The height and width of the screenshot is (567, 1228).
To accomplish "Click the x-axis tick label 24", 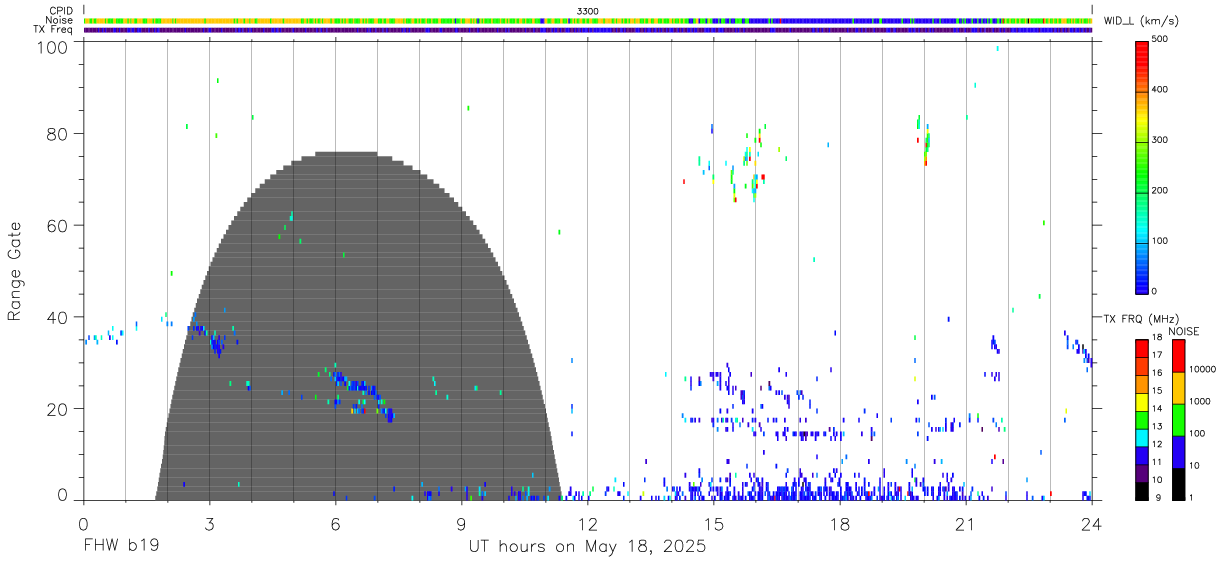I will [x=1091, y=523].
